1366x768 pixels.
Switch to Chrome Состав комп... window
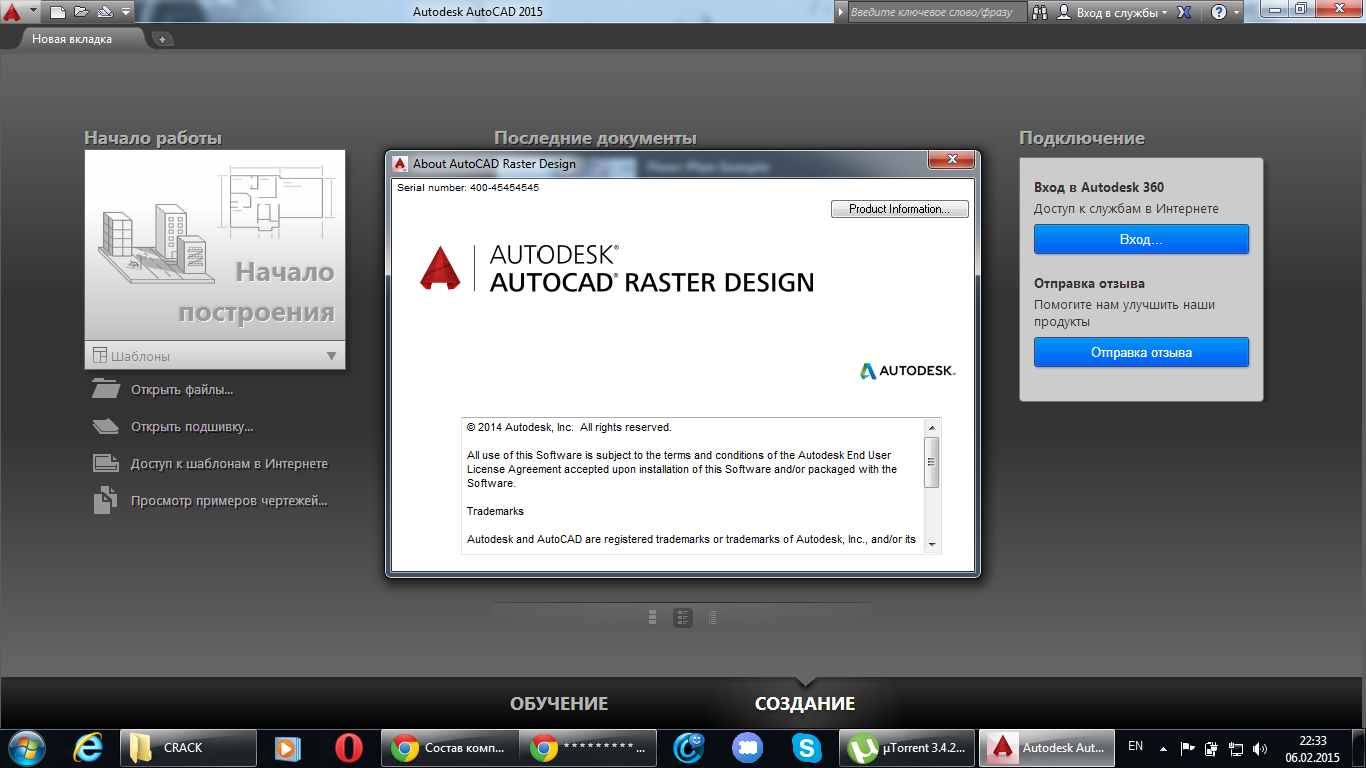coord(450,747)
